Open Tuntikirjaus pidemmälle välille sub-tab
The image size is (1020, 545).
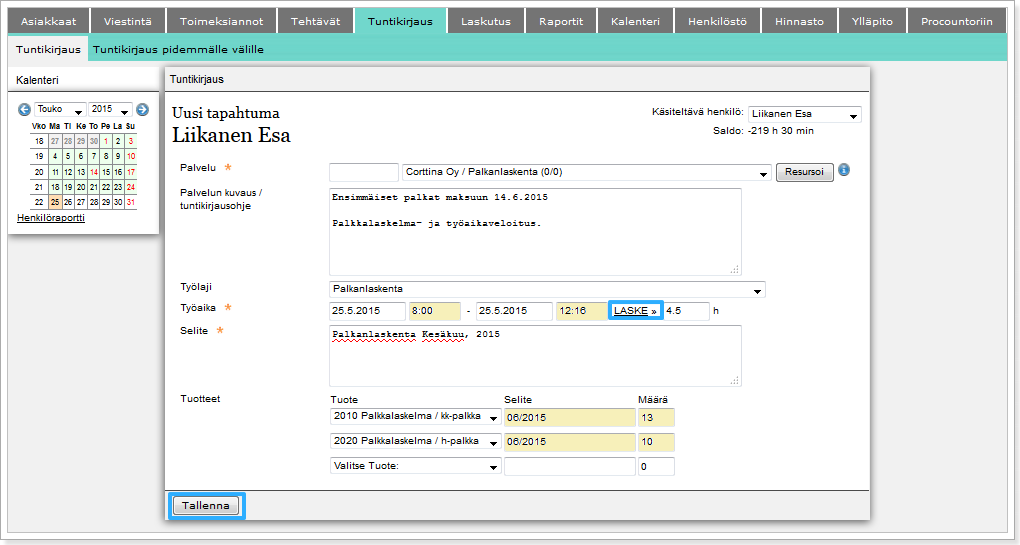coord(178,49)
